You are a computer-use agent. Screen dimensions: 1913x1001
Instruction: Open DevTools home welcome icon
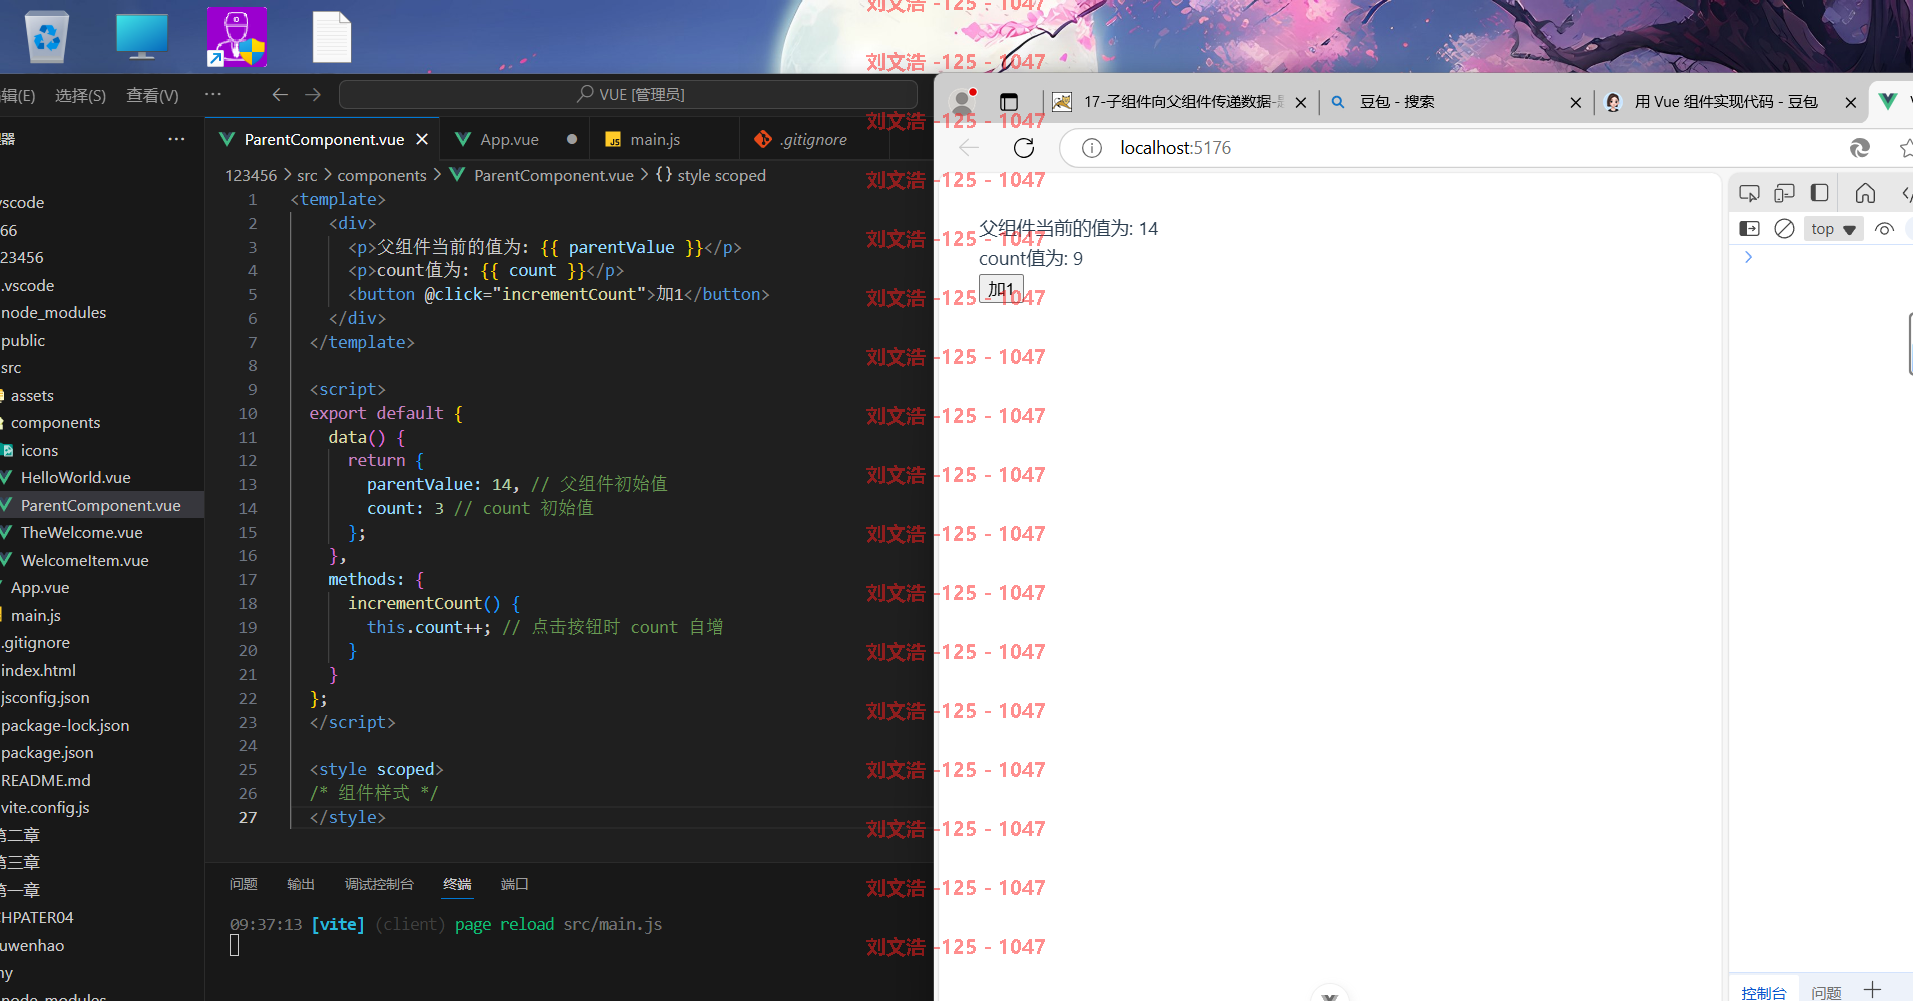tap(1865, 193)
